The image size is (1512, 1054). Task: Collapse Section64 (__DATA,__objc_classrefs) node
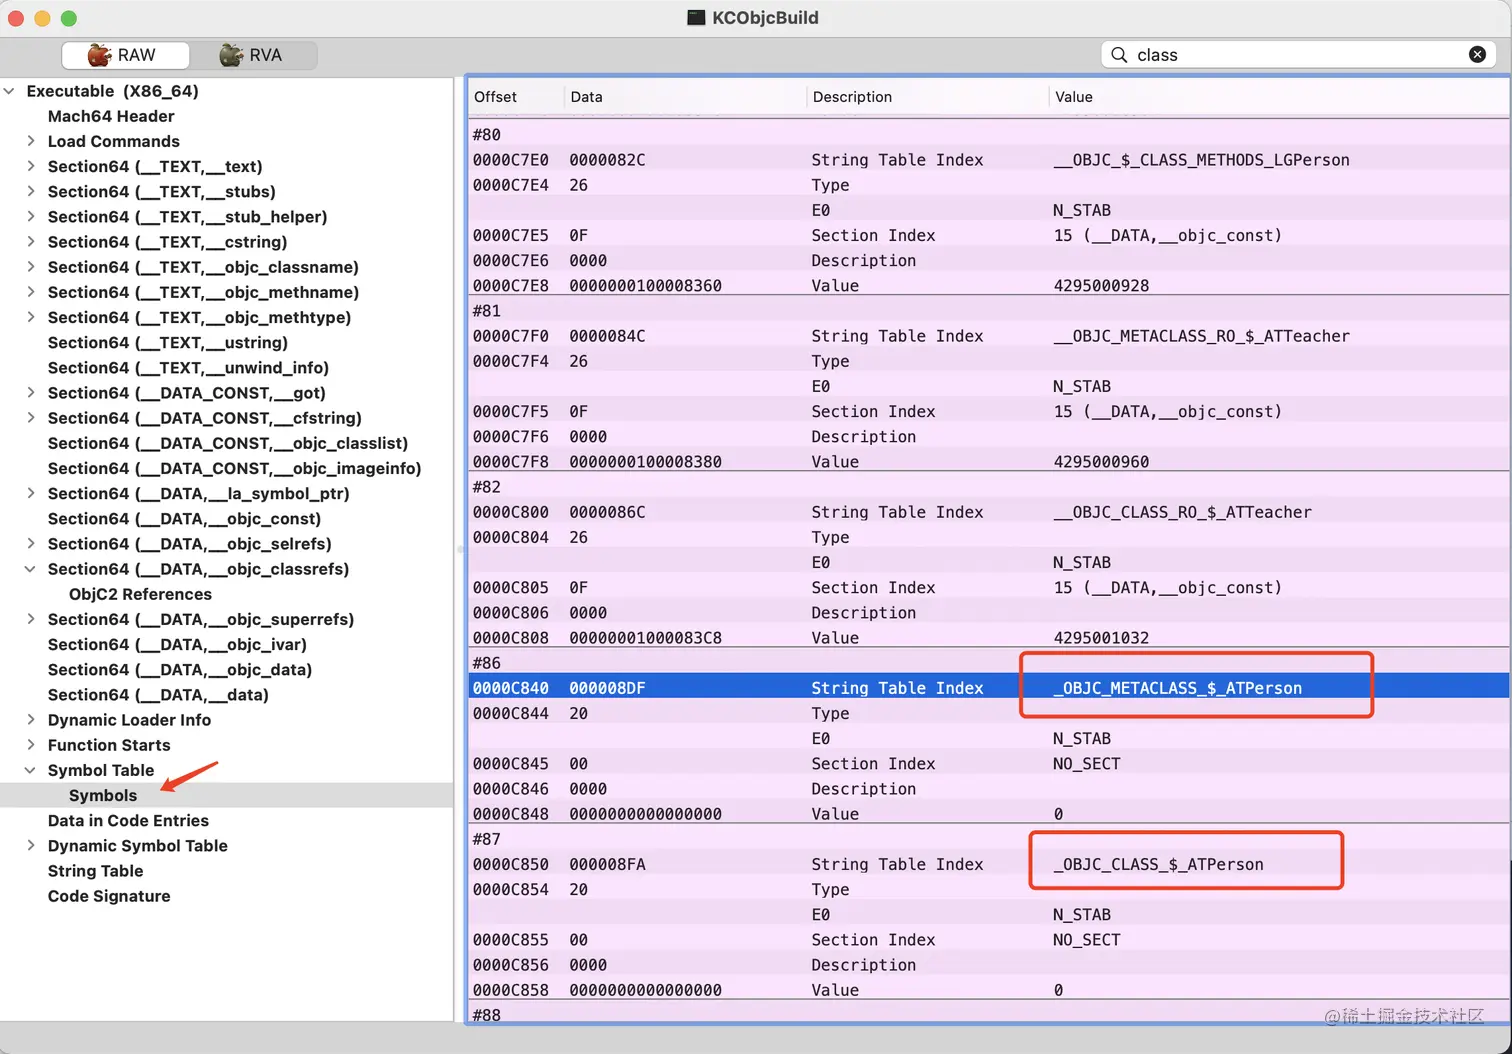click(30, 569)
